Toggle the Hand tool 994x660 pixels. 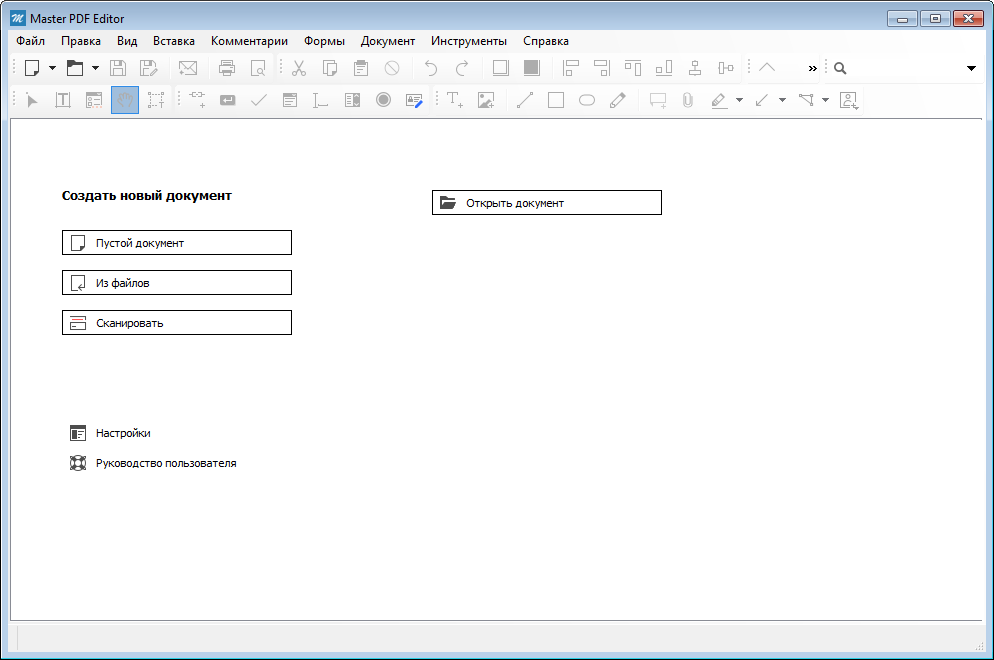pos(125,100)
